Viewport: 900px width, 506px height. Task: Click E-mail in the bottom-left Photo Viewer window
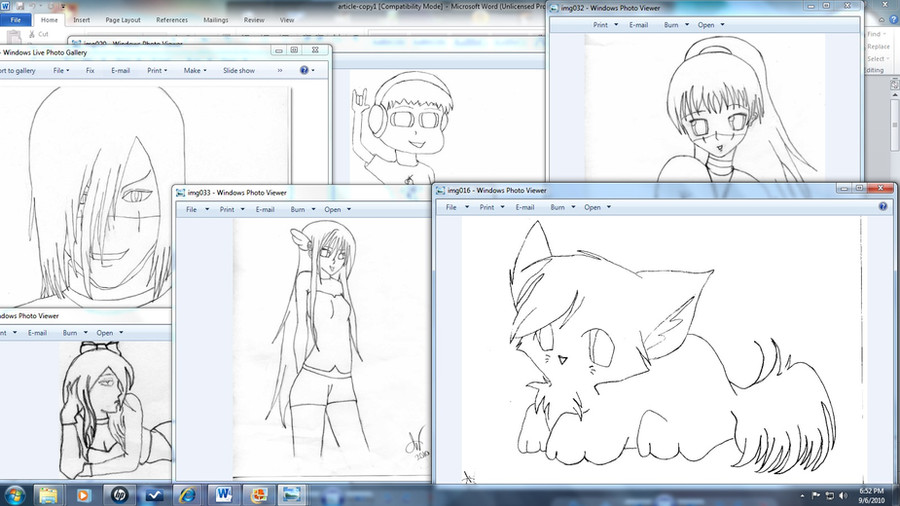(x=37, y=333)
